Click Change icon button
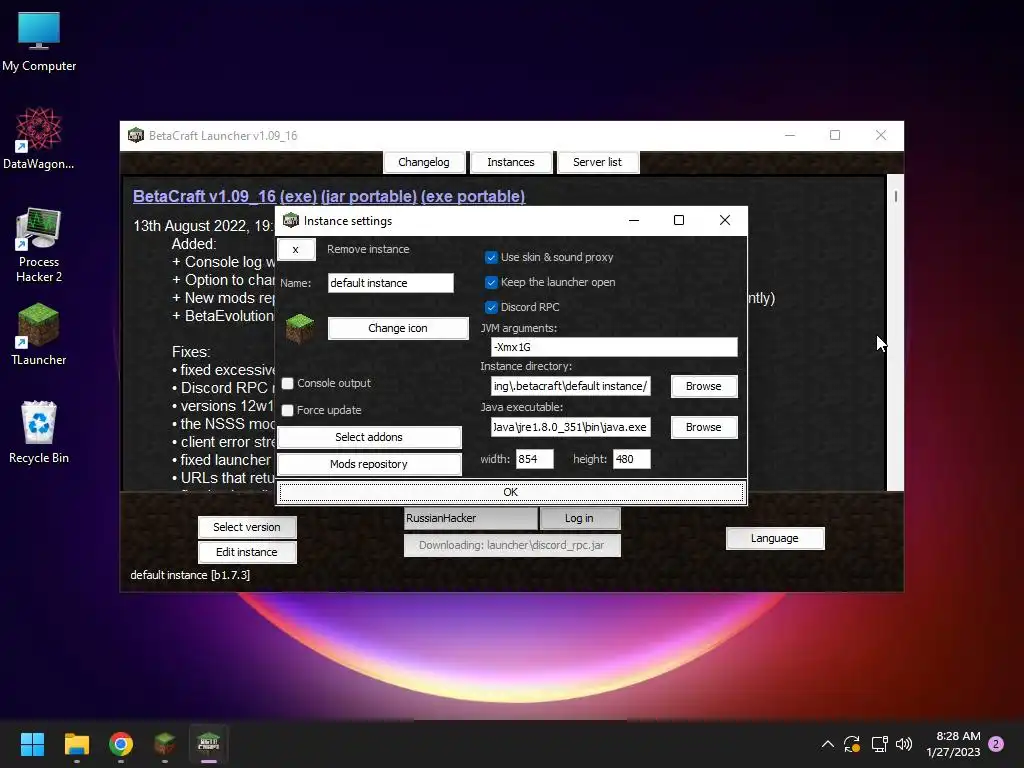The height and width of the screenshot is (768, 1024). (x=398, y=328)
